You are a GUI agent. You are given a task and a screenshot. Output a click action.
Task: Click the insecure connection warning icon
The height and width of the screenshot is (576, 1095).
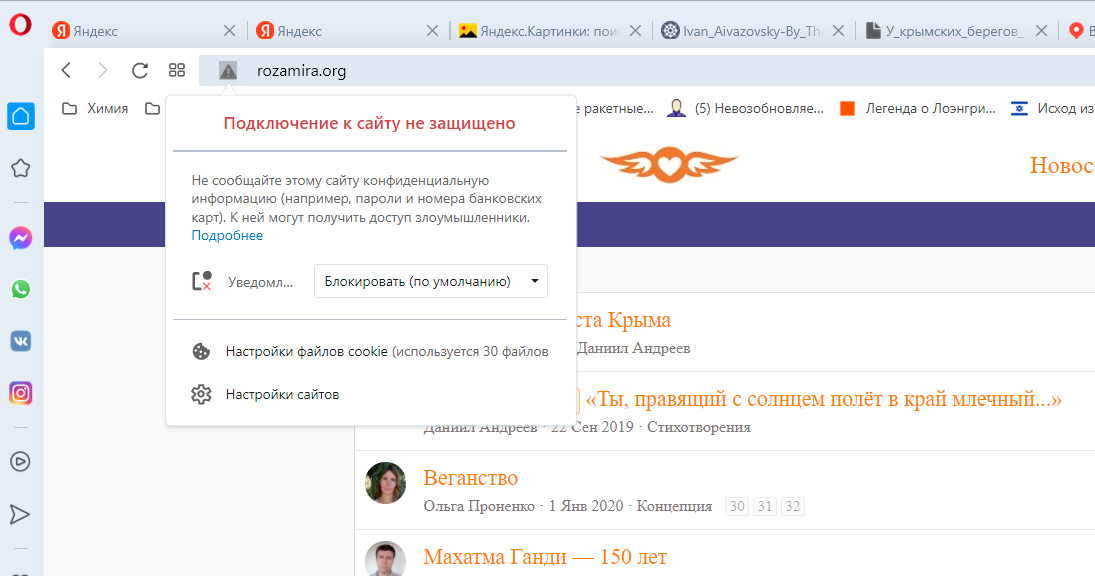(228, 71)
